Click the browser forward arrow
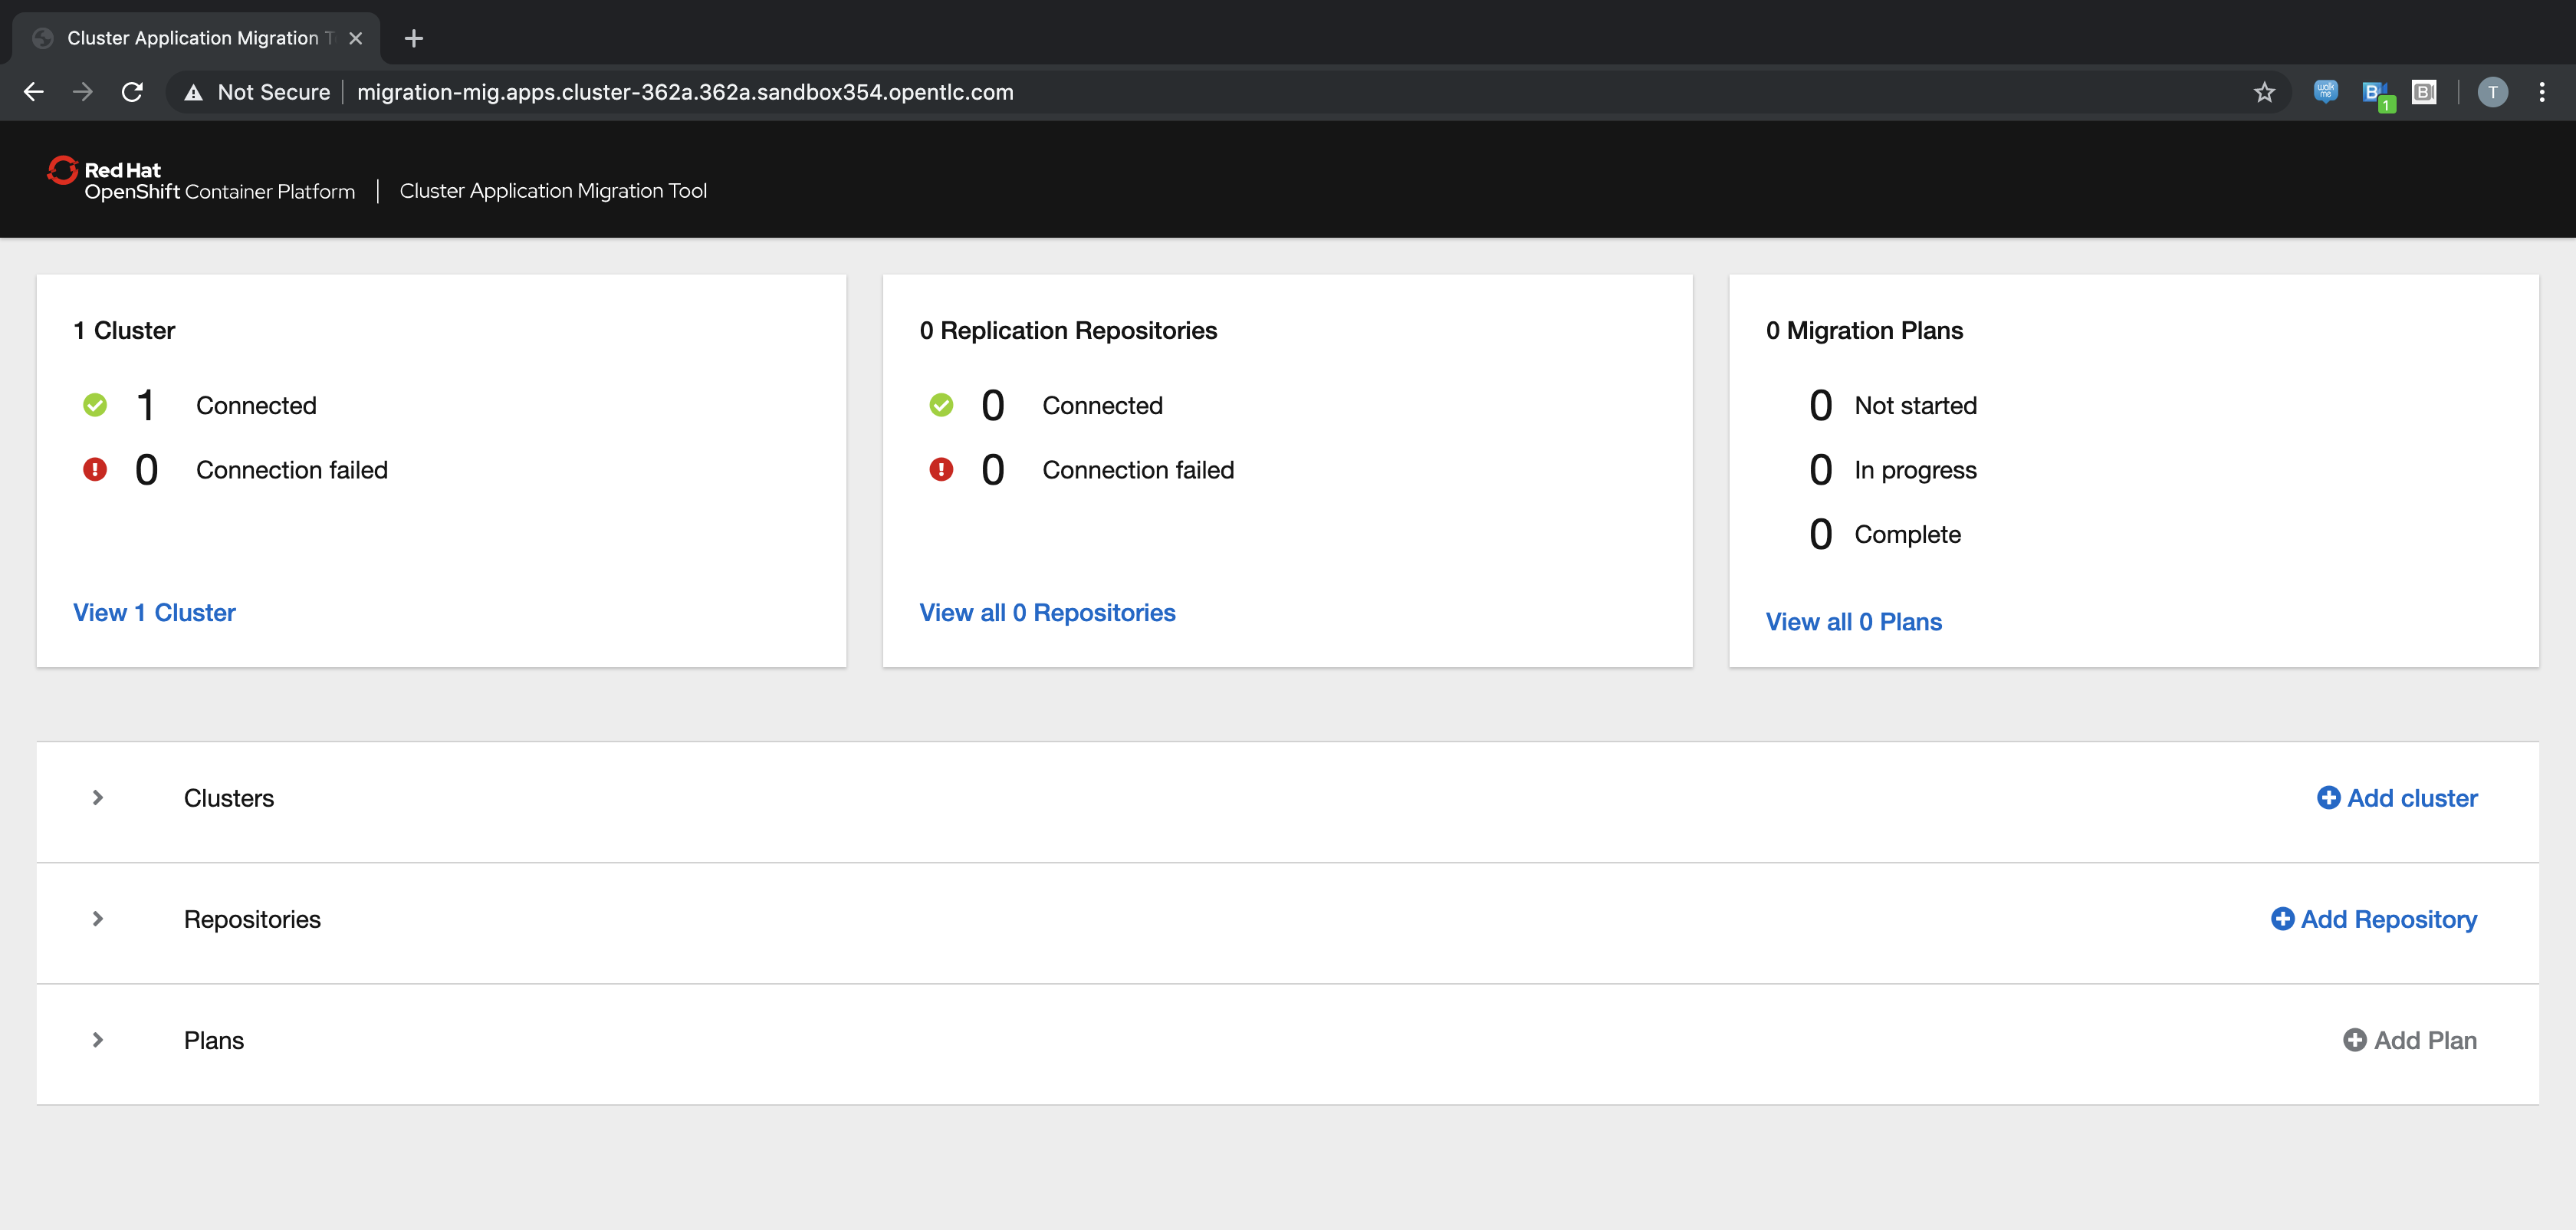2576x1230 pixels. (x=83, y=92)
